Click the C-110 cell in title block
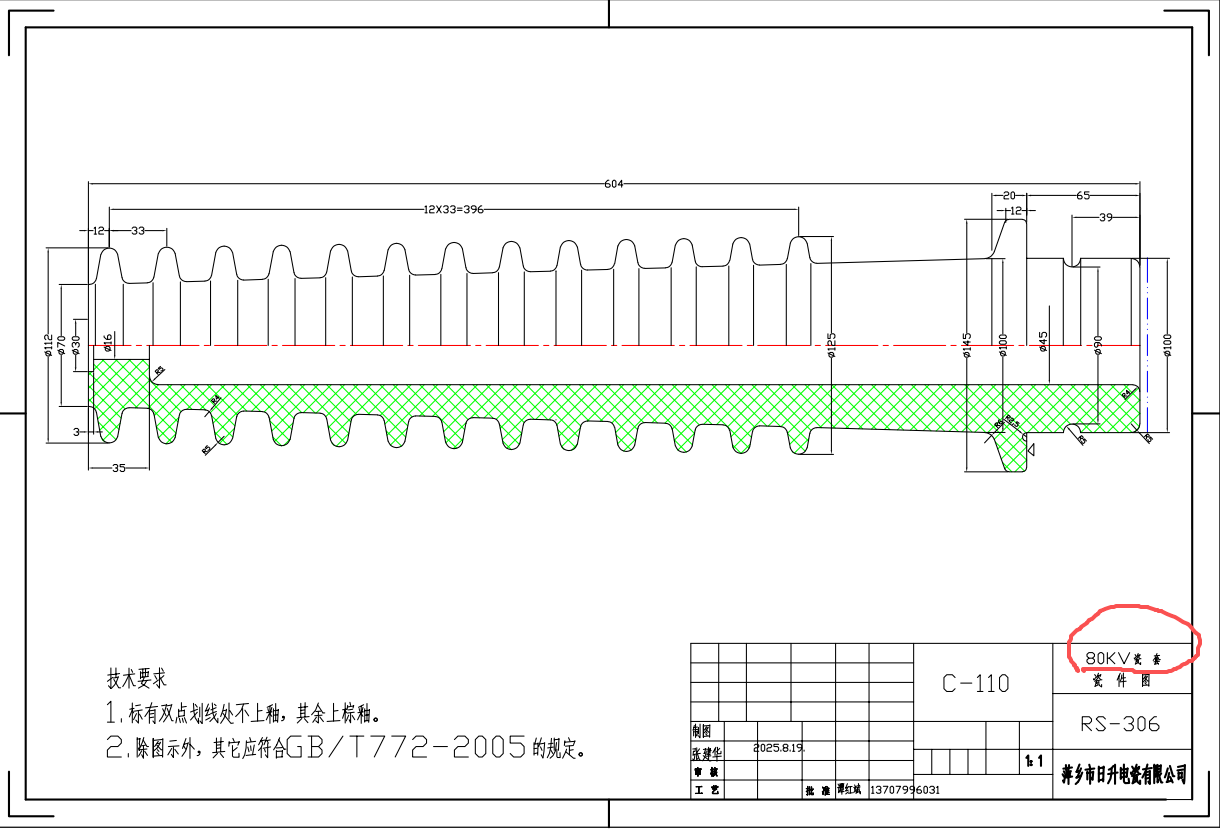Screen dimensions: 1220x837 [x=976, y=684]
